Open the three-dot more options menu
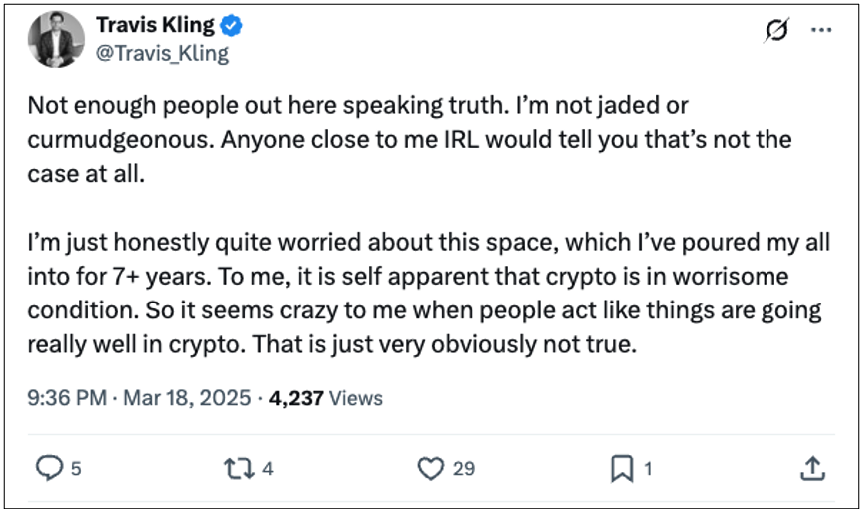 pos(820,31)
